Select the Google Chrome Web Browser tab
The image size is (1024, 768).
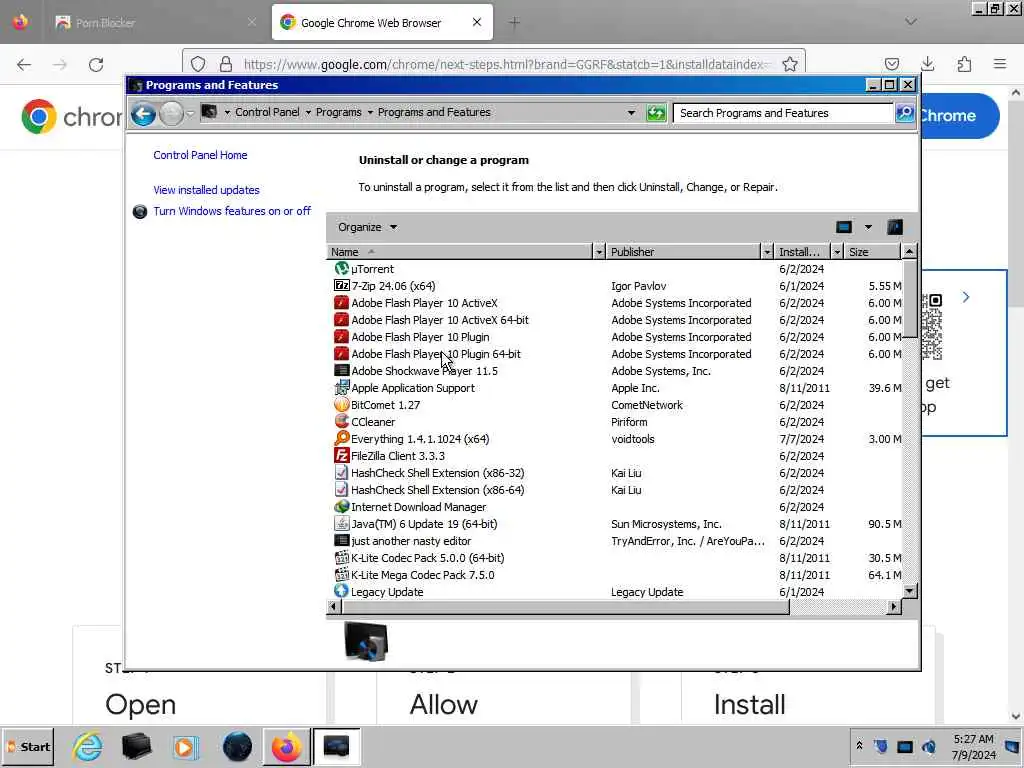[382, 22]
